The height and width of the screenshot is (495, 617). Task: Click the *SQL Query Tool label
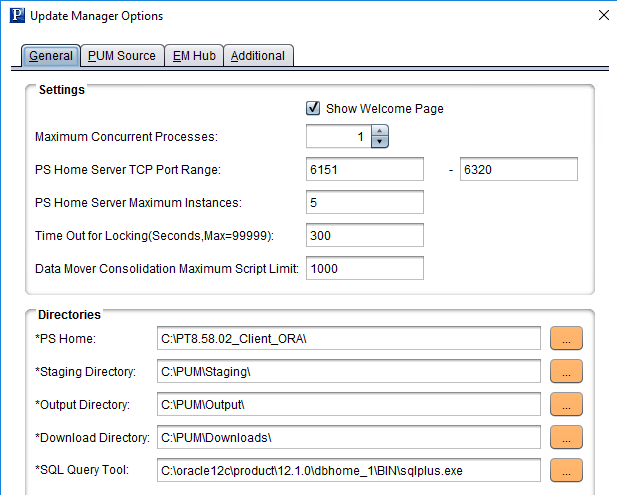(82, 470)
